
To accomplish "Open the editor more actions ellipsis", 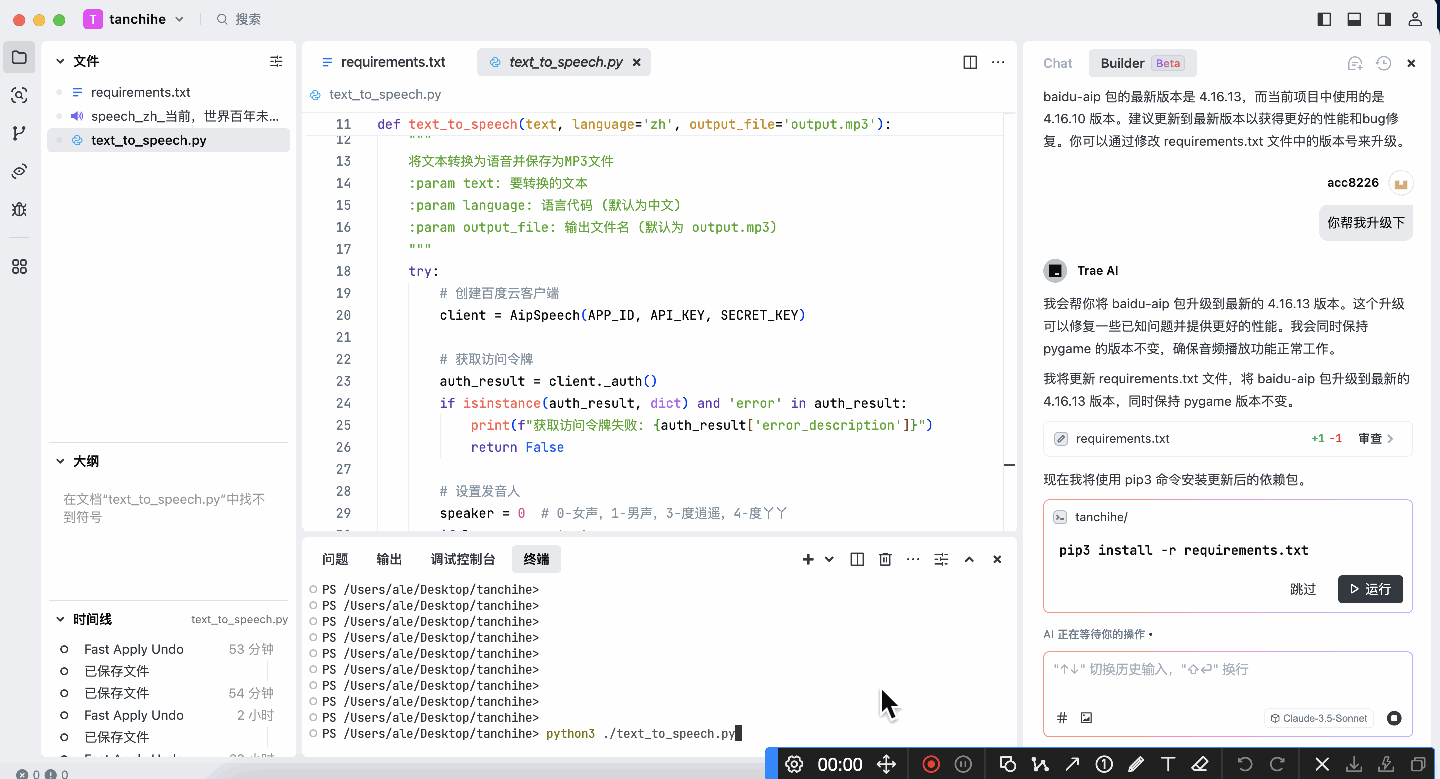I will 998,62.
